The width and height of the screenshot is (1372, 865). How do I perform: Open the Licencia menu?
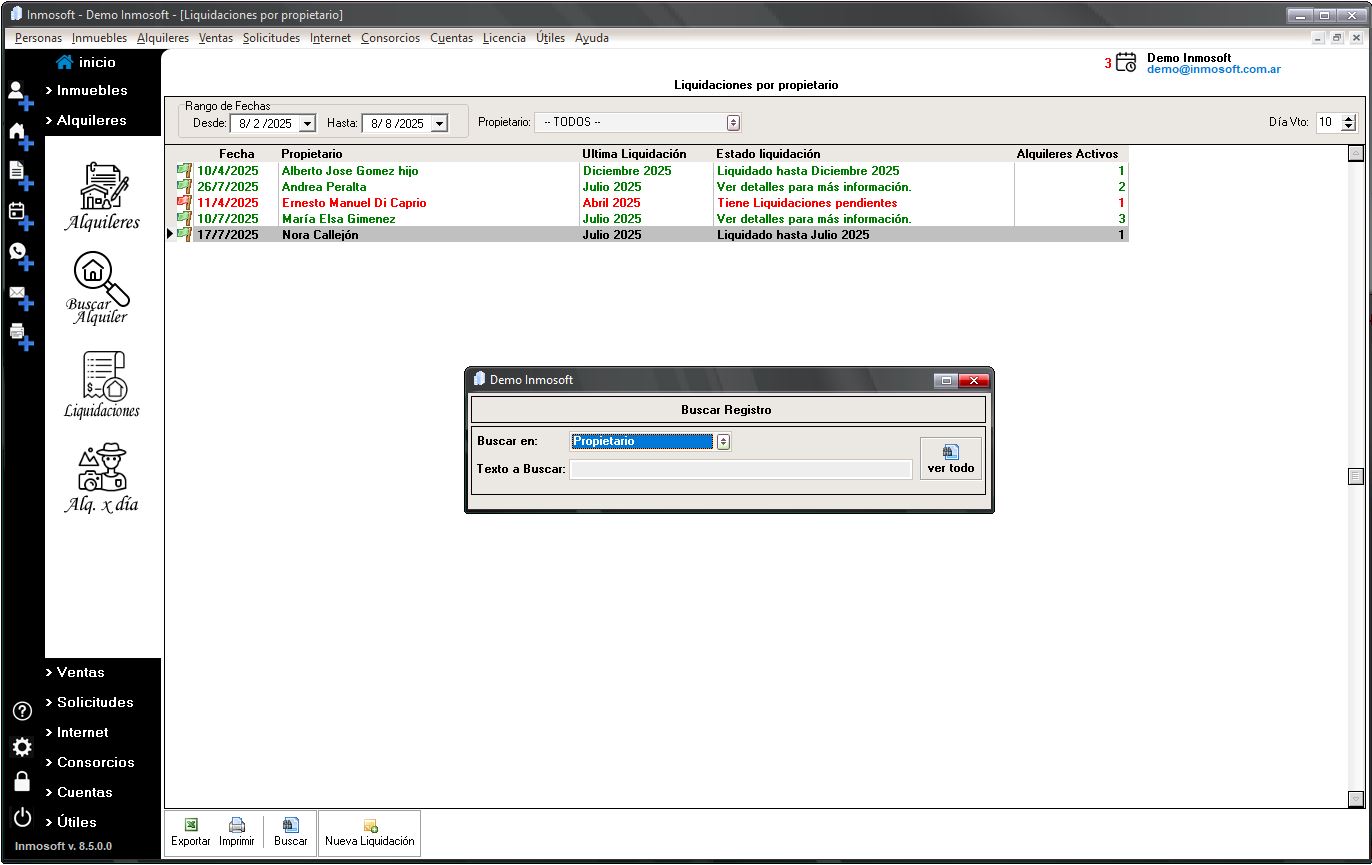coord(504,38)
